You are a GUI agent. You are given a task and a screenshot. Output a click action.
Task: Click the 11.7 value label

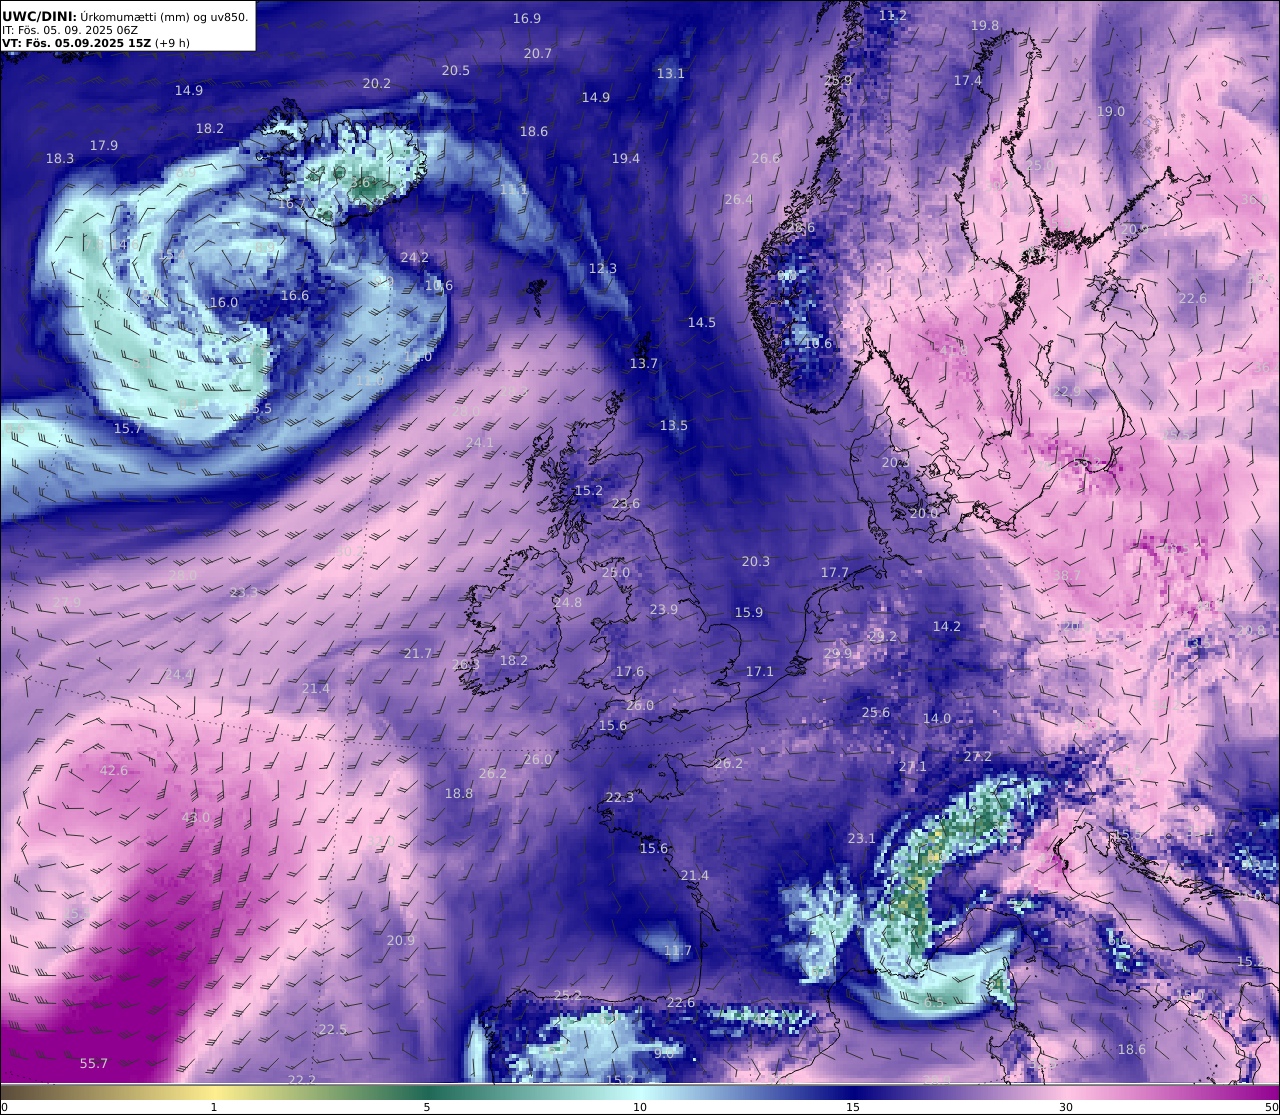click(678, 951)
